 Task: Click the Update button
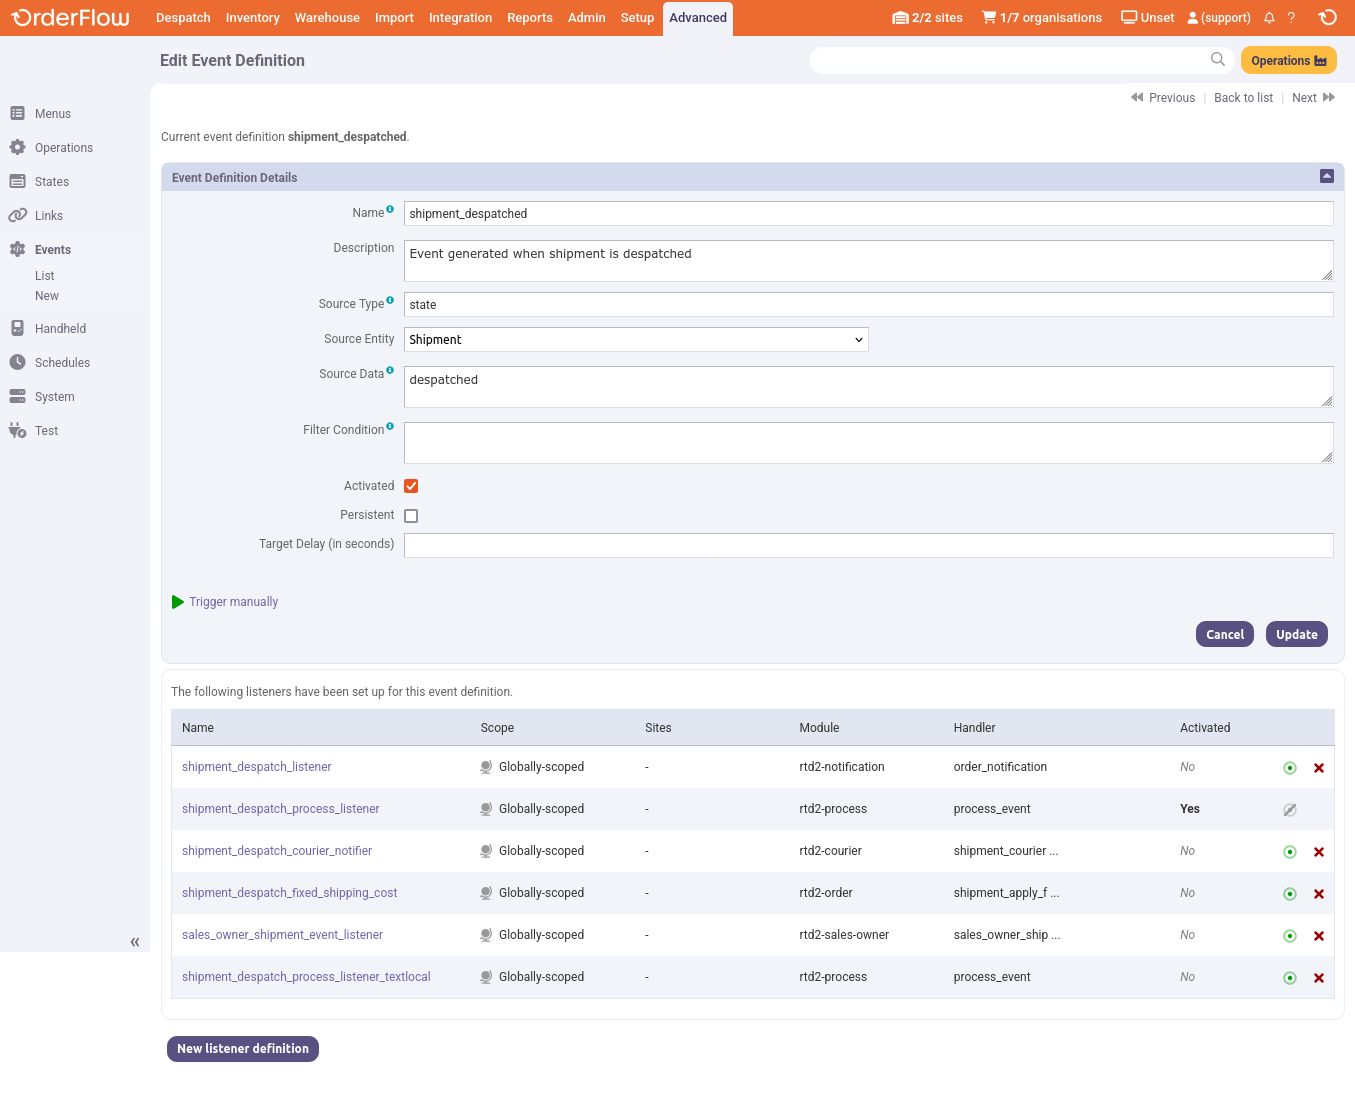point(1296,635)
